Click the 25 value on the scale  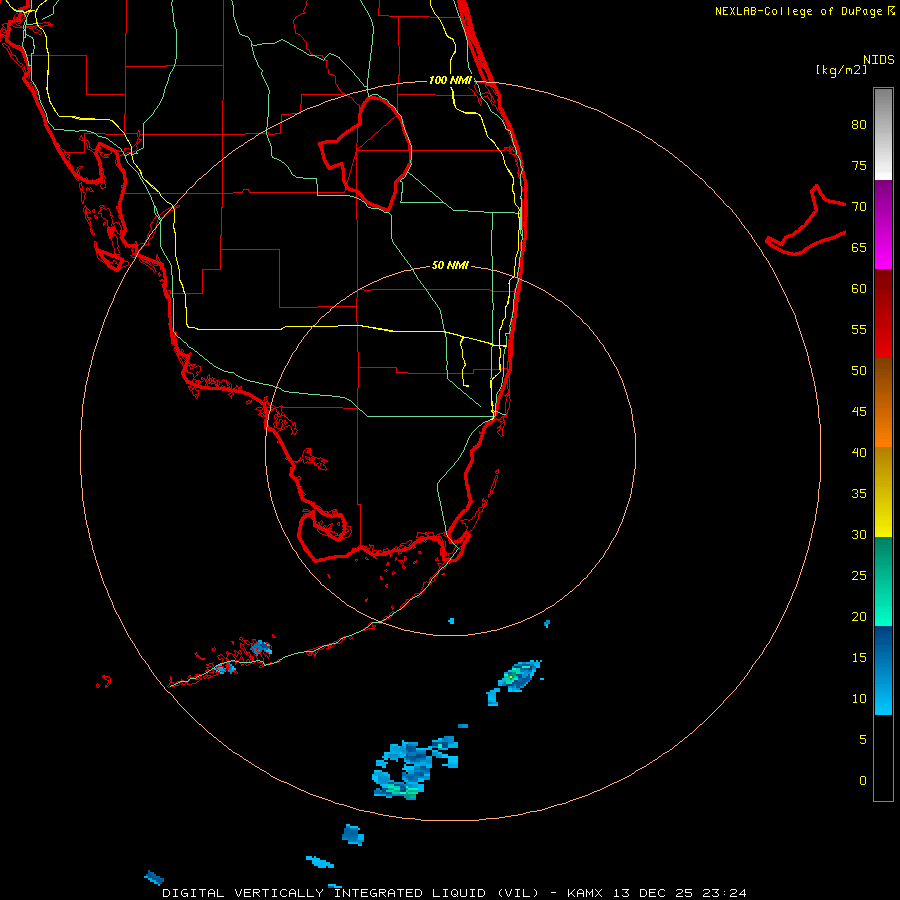[859, 576]
